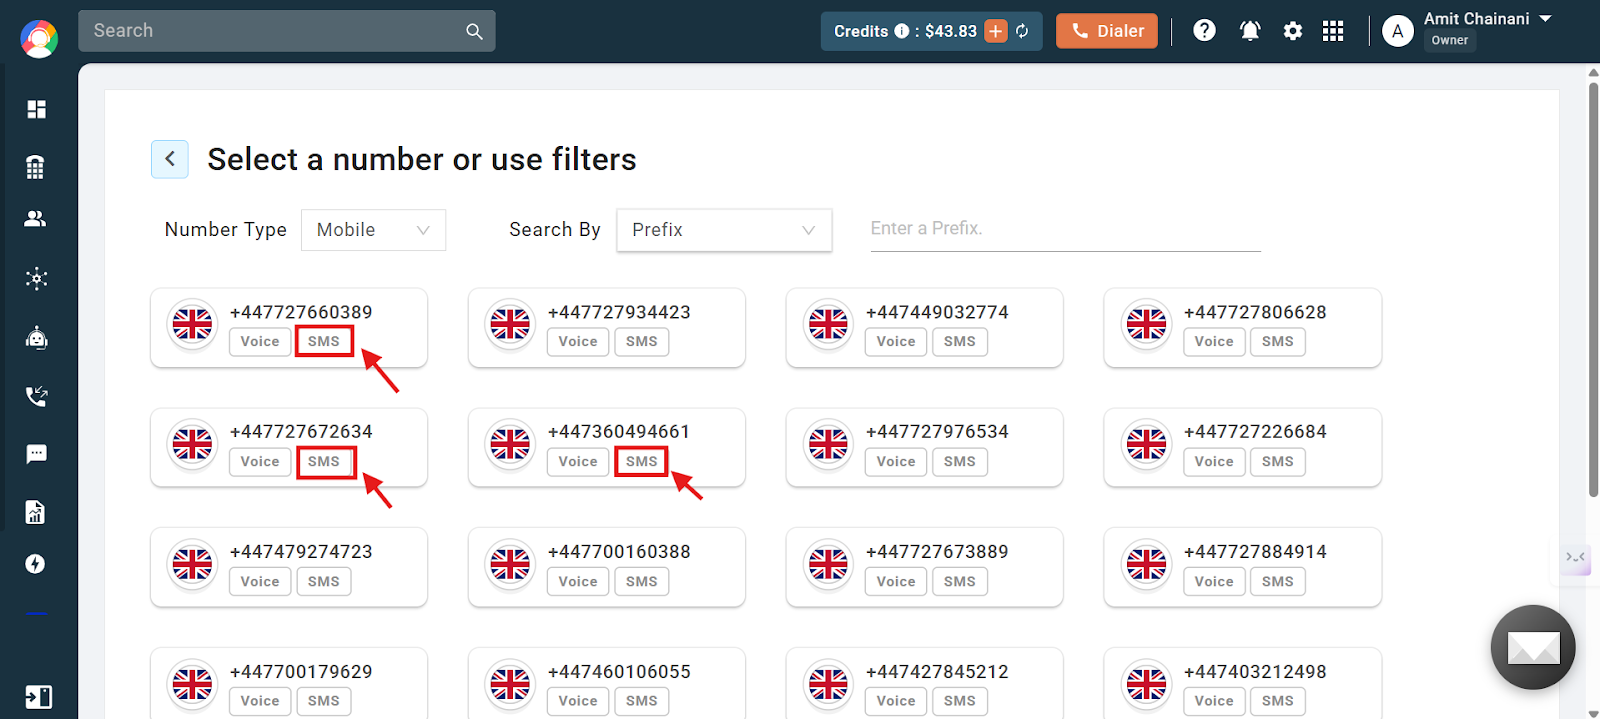Viewport: 1600px width, 719px height.
Task: Expand the Amit Chainani account menu
Action: point(1487,19)
